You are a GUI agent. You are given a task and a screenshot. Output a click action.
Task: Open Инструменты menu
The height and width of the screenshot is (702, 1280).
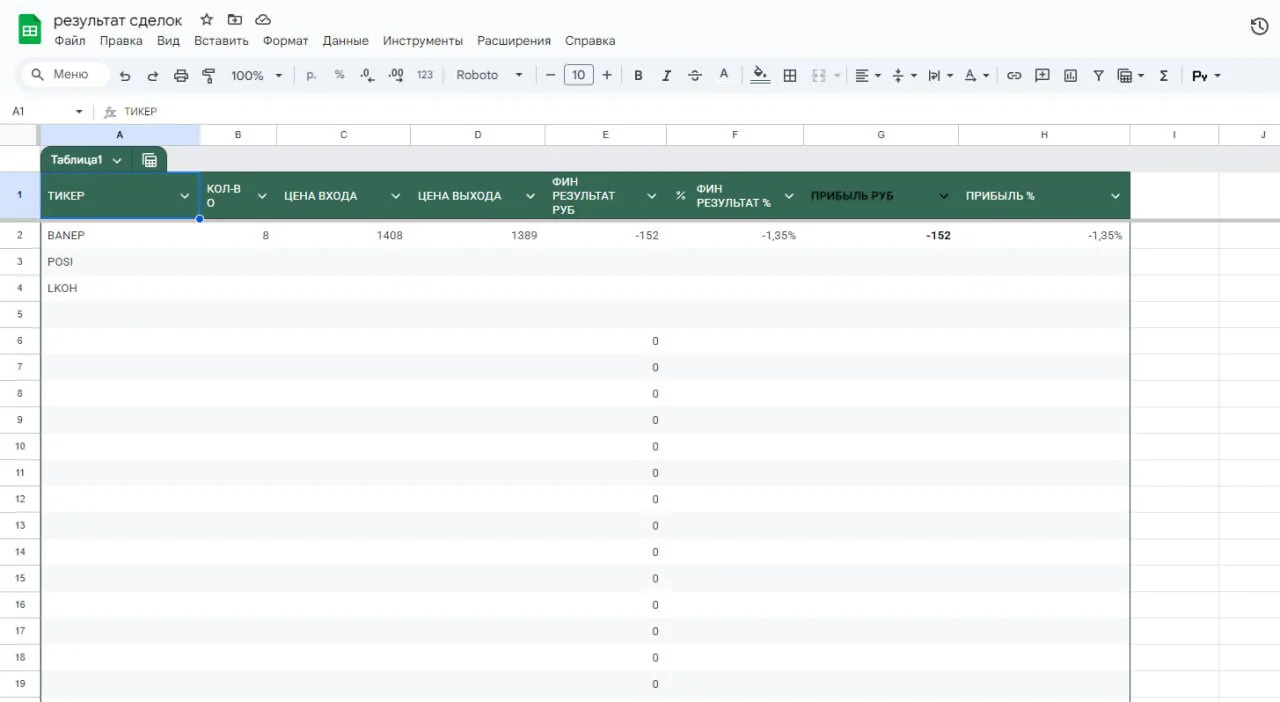(x=423, y=41)
